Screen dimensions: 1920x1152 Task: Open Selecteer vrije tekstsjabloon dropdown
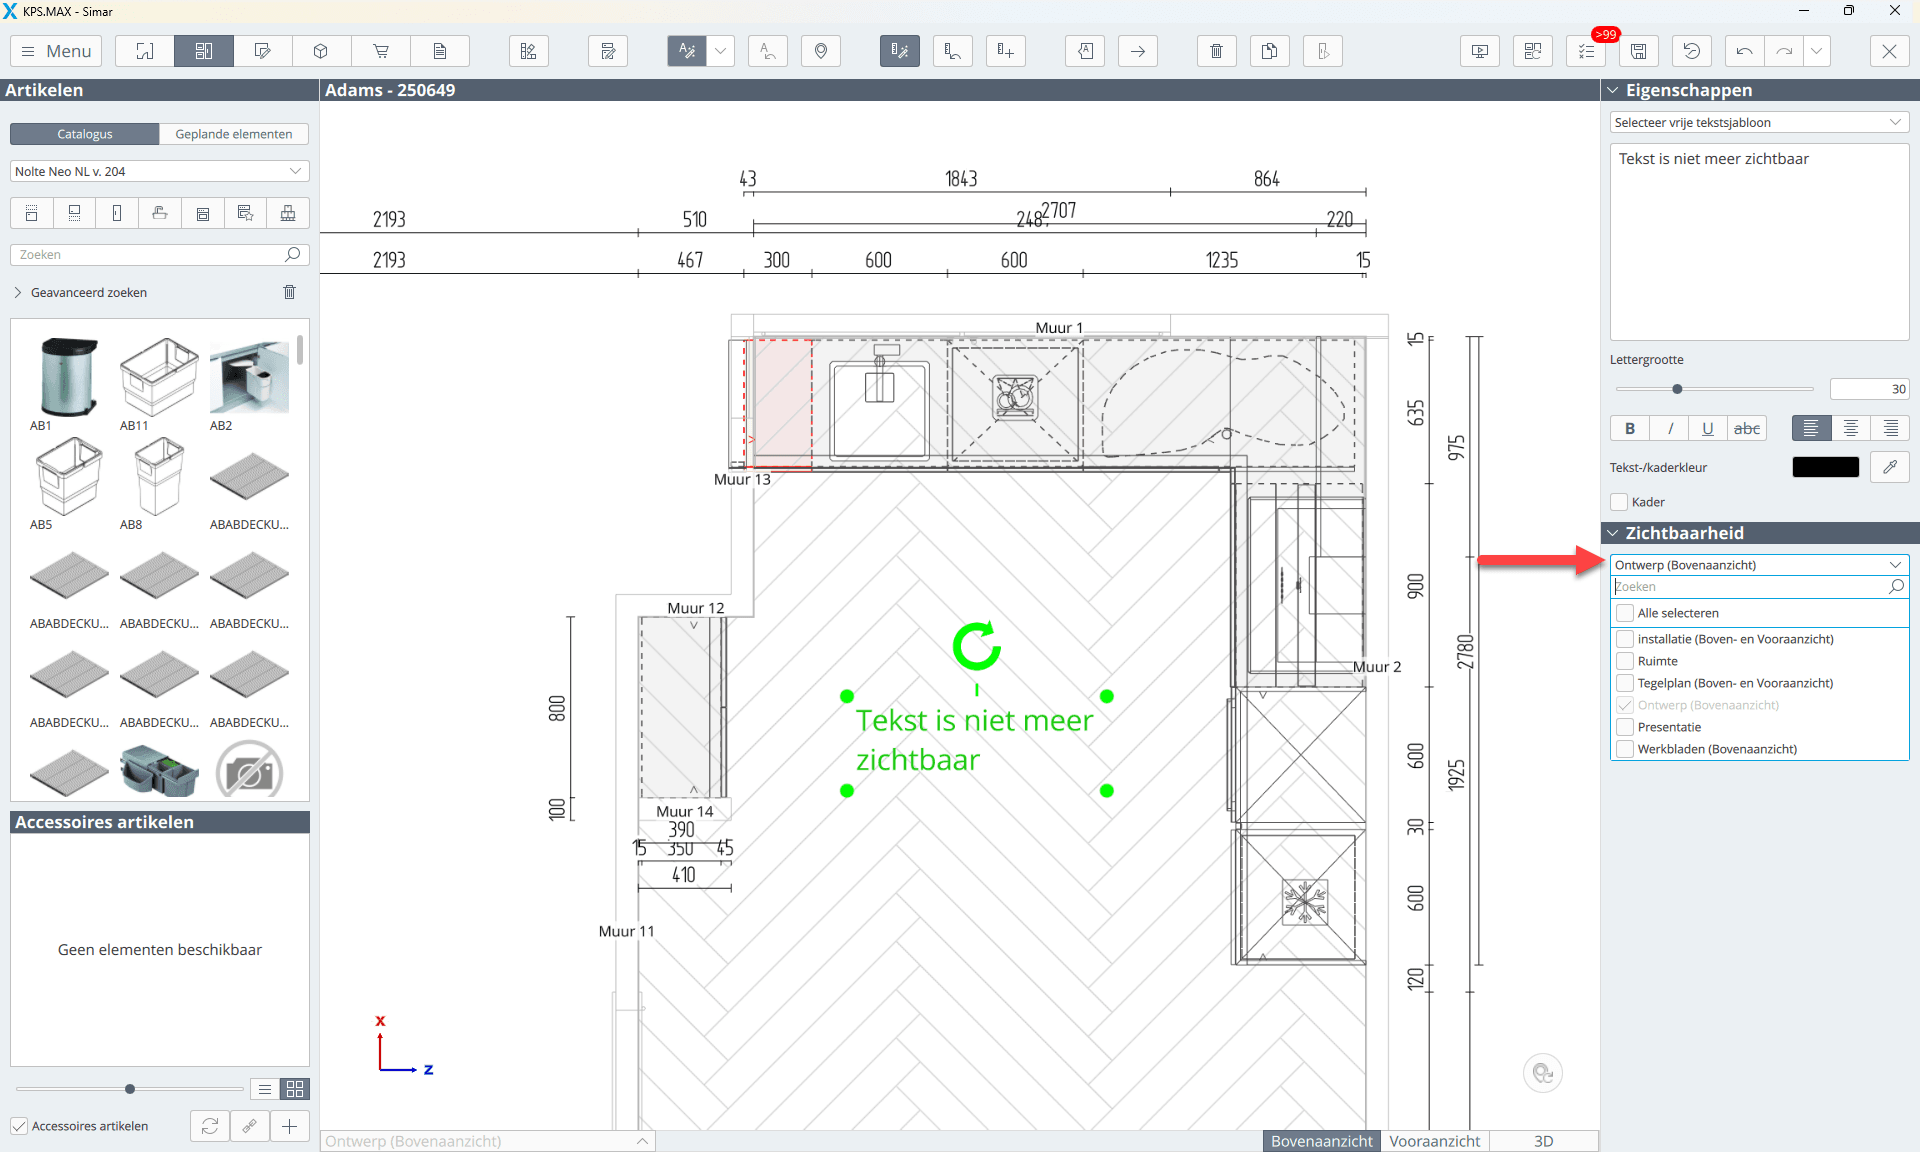pos(1758,122)
